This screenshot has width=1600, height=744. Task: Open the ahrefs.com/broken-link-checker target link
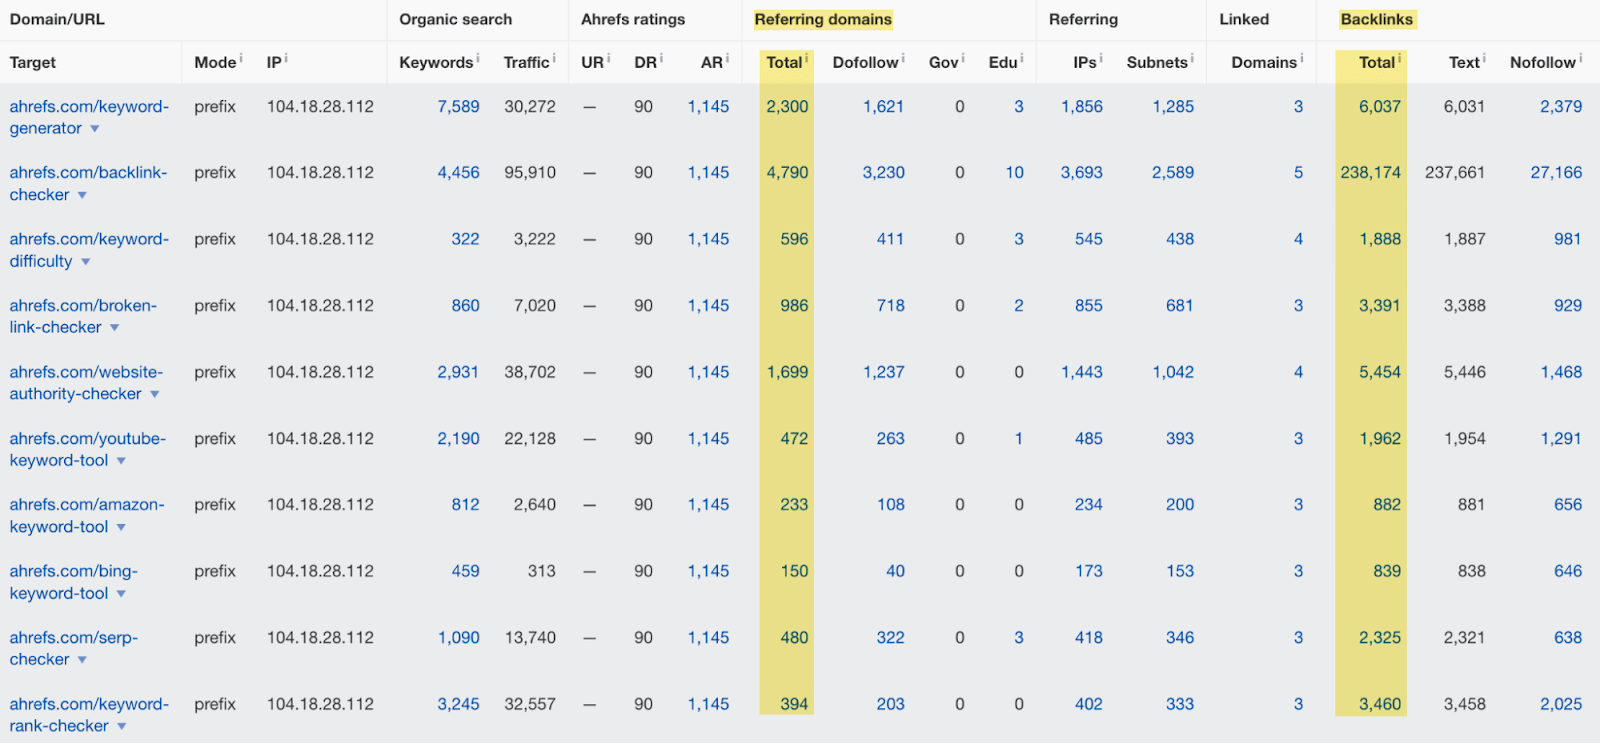pyautogui.click(x=82, y=306)
